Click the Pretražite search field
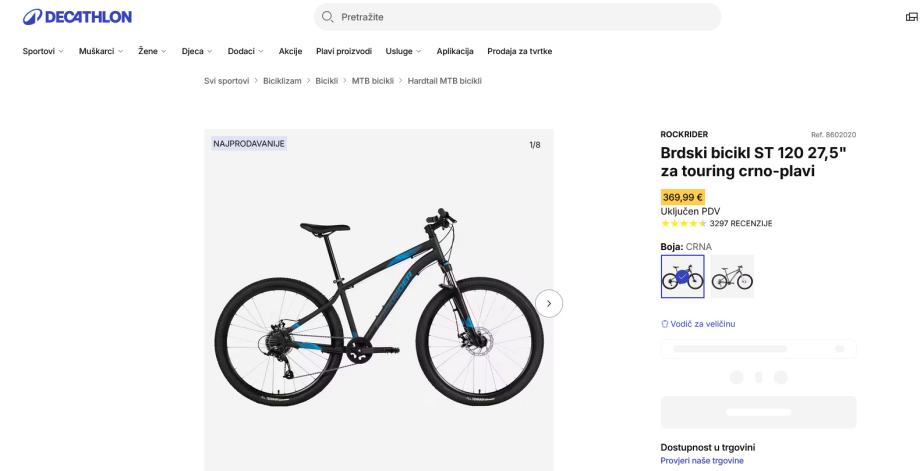The height and width of the screenshot is (471, 920). pos(520,17)
